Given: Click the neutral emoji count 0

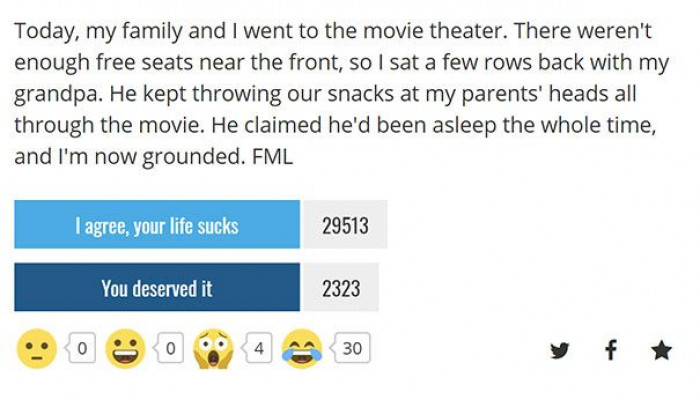Looking at the screenshot, I should point(81,348).
